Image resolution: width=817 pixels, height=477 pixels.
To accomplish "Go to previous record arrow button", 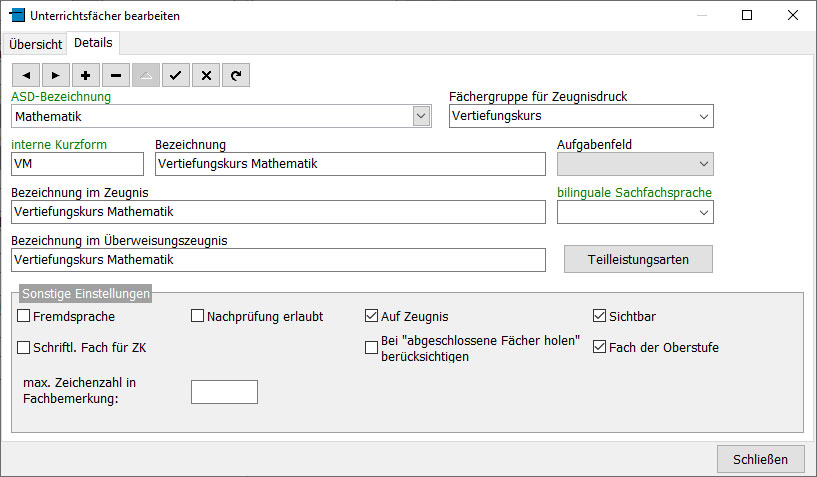I will (x=25, y=75).
